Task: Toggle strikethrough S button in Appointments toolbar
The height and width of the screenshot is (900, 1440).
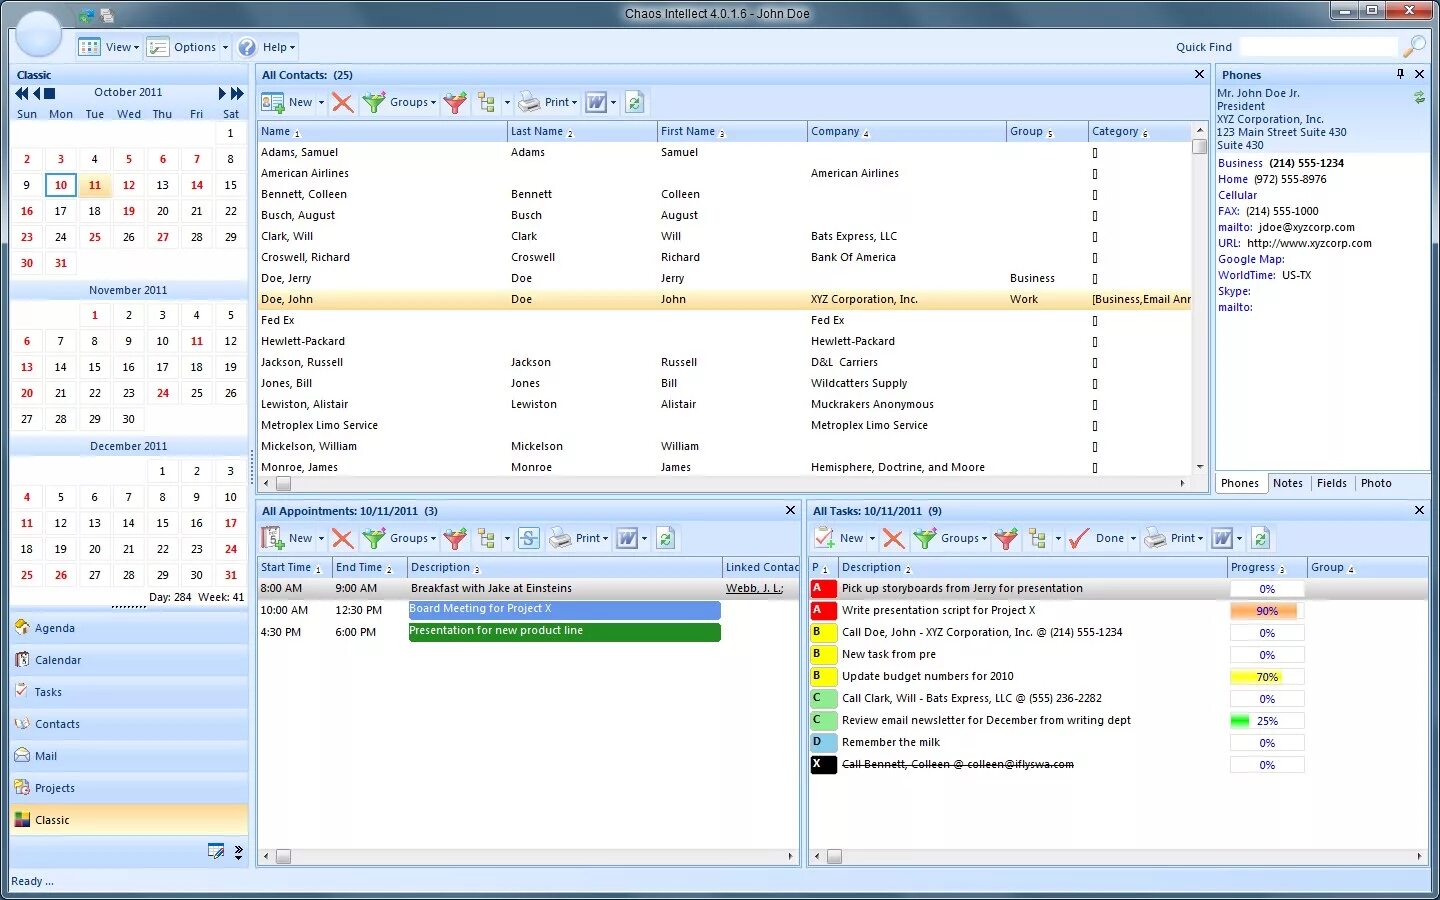Action: (529, 538)
